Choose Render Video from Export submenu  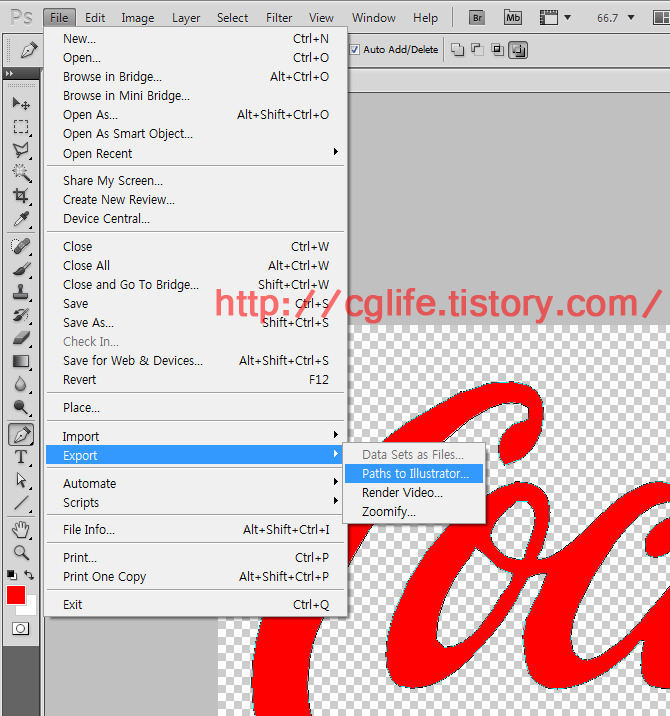414,493
